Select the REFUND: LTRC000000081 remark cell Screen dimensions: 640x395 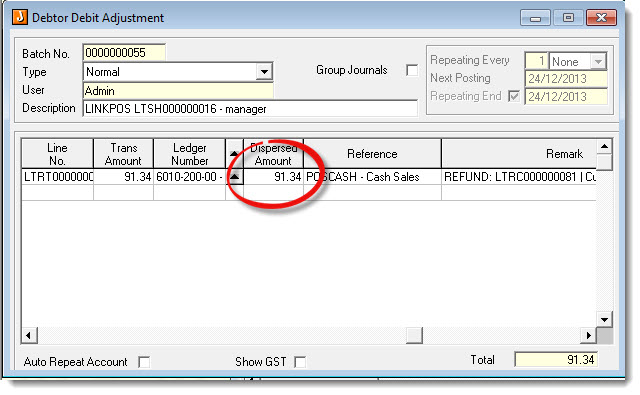(519, 177)
